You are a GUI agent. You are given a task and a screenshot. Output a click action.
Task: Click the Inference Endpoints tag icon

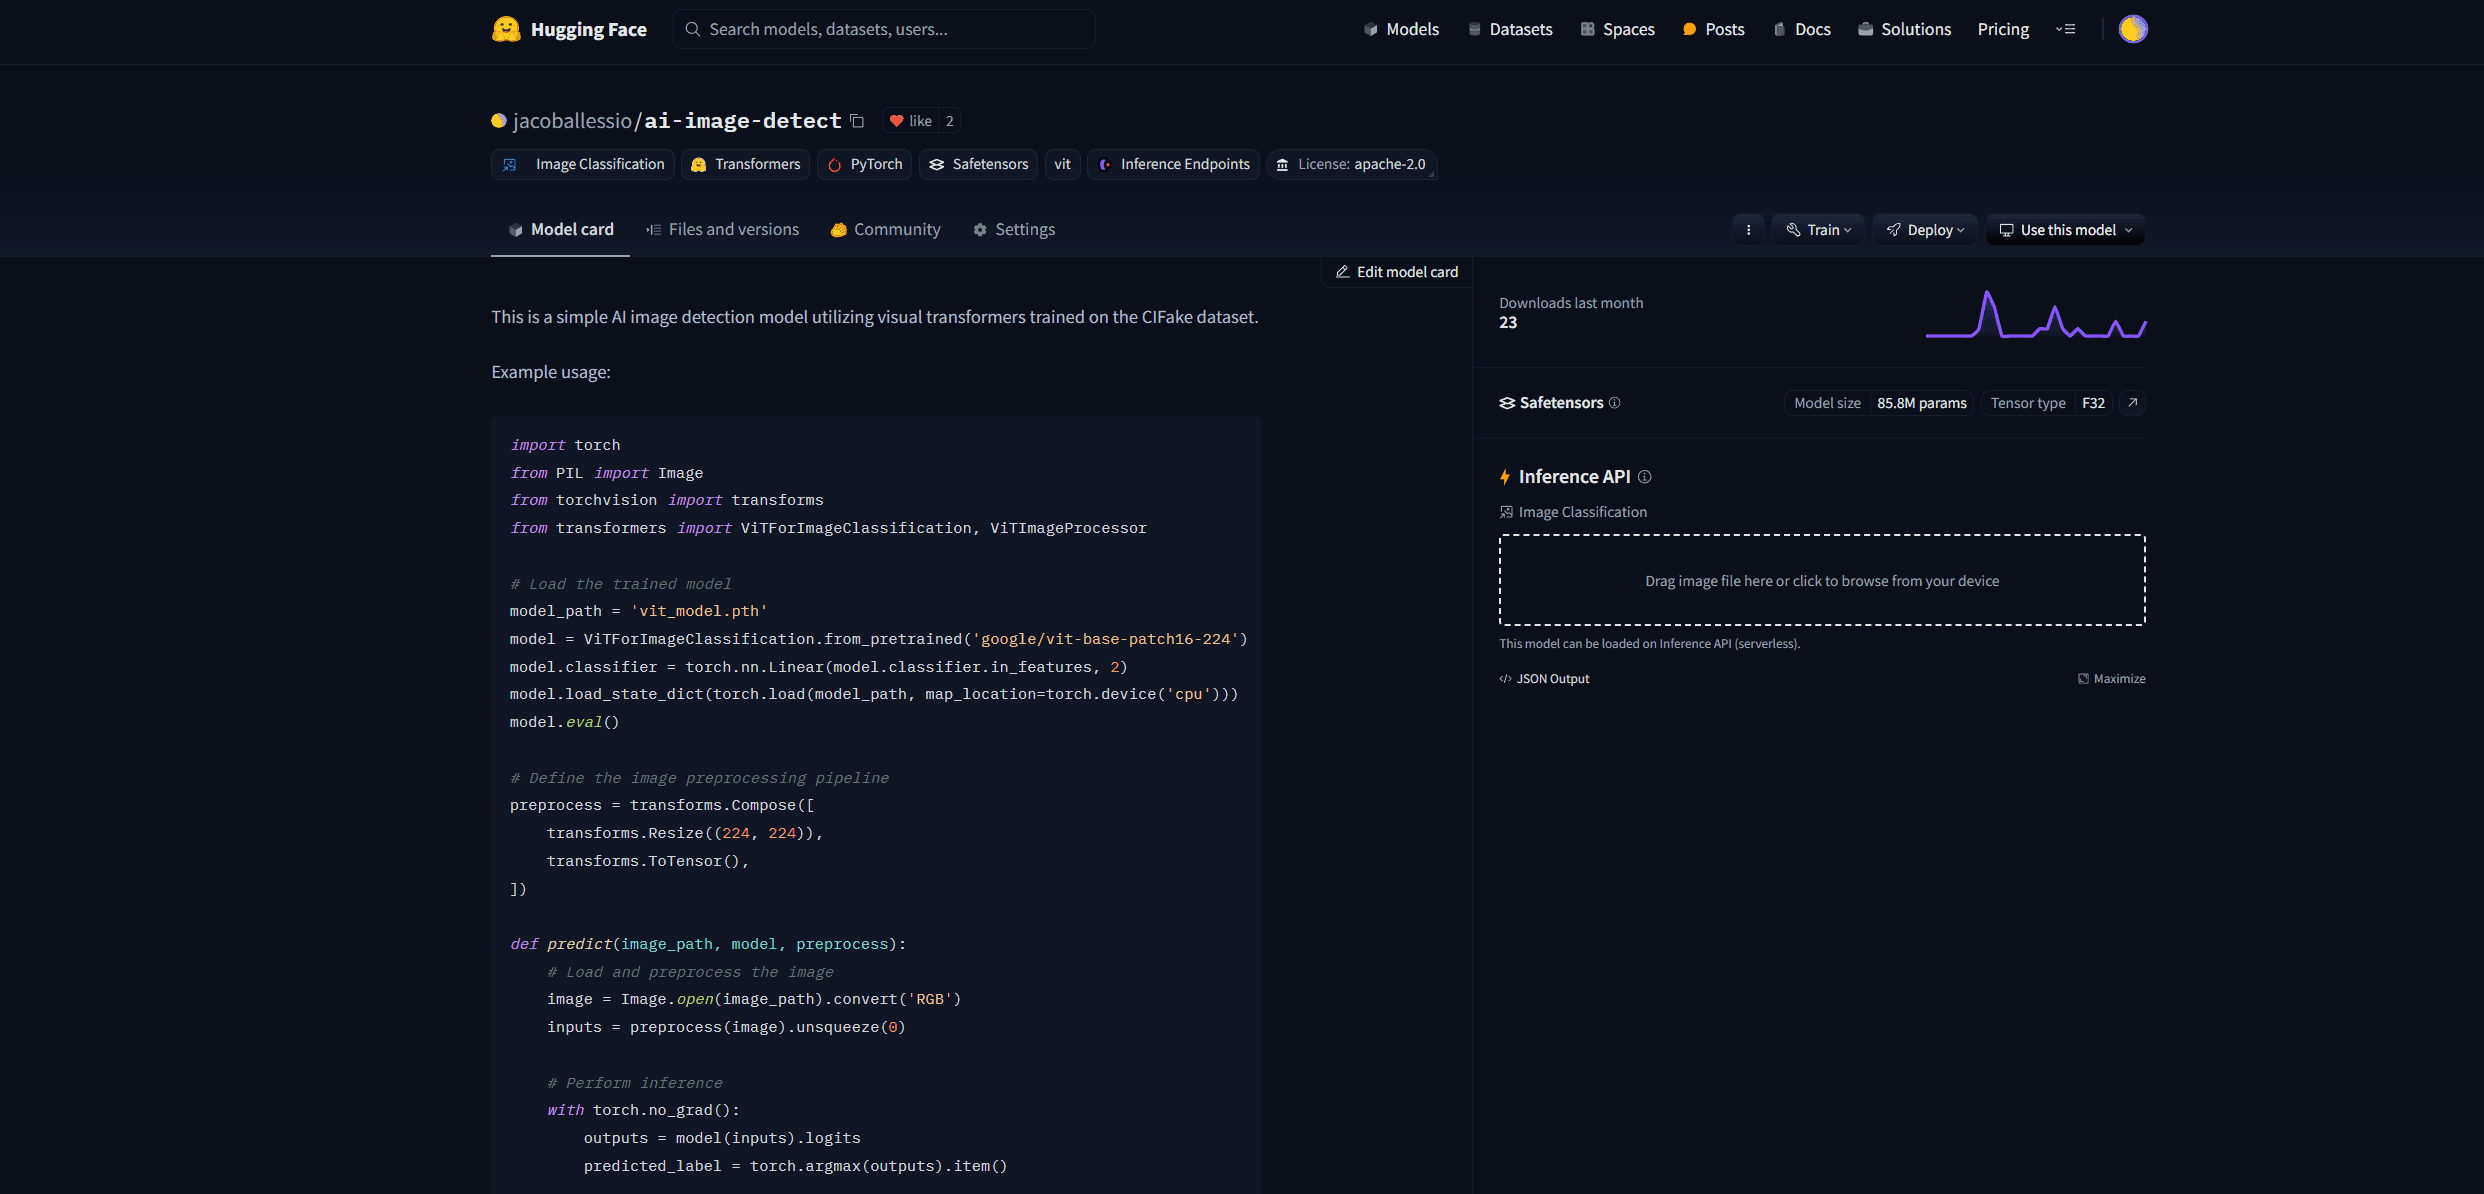click(x=1104, y=163)
